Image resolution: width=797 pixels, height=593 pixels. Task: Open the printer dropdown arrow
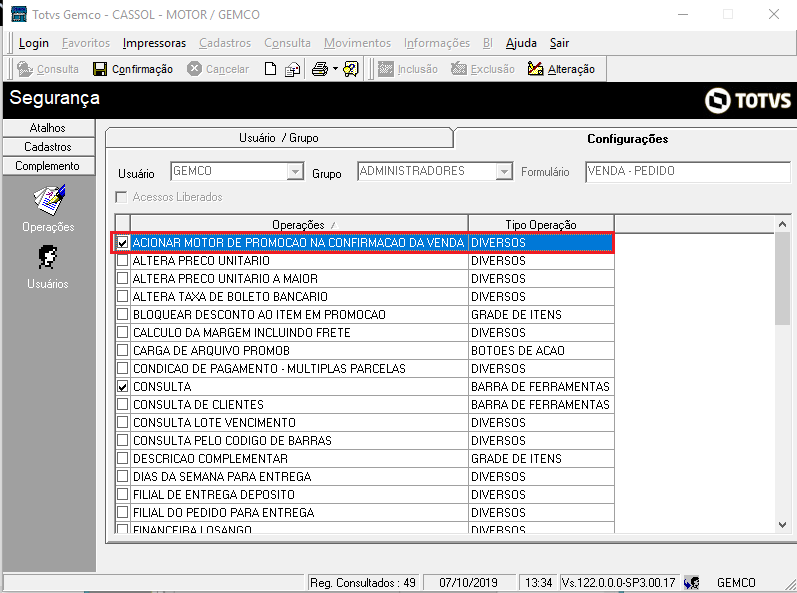tap(335, 69)
